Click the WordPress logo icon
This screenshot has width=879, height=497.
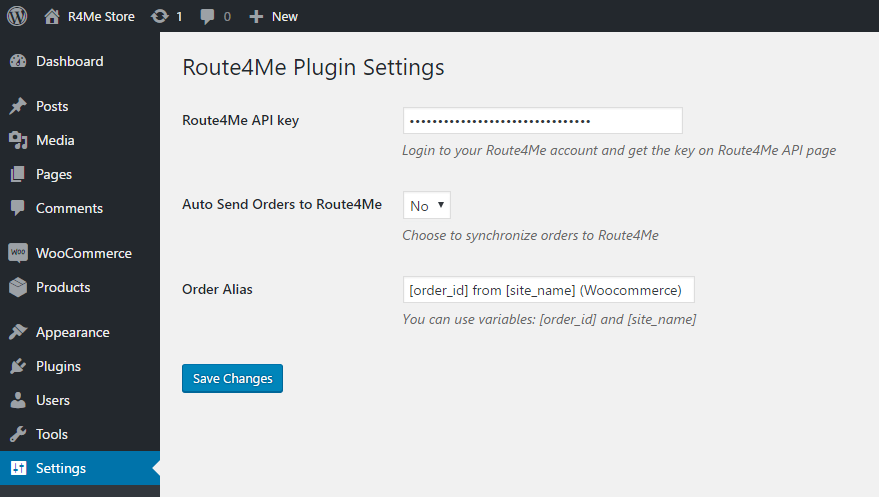coord(17,16)
